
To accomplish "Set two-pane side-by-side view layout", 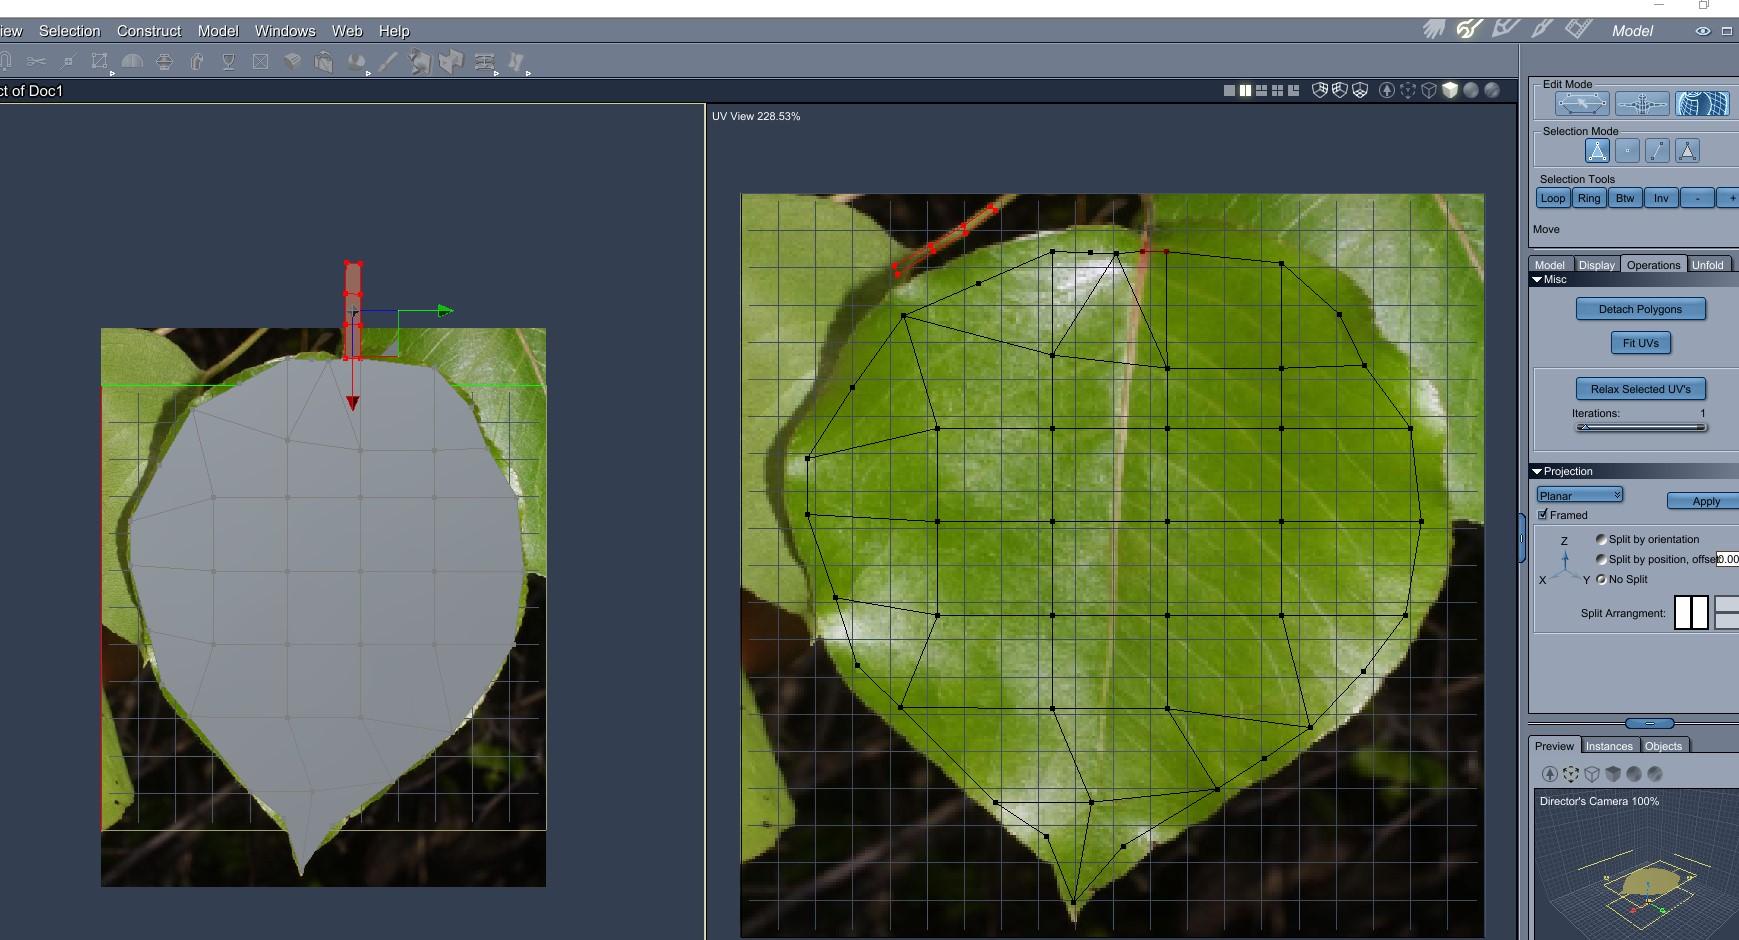I will coord(1245,90).
